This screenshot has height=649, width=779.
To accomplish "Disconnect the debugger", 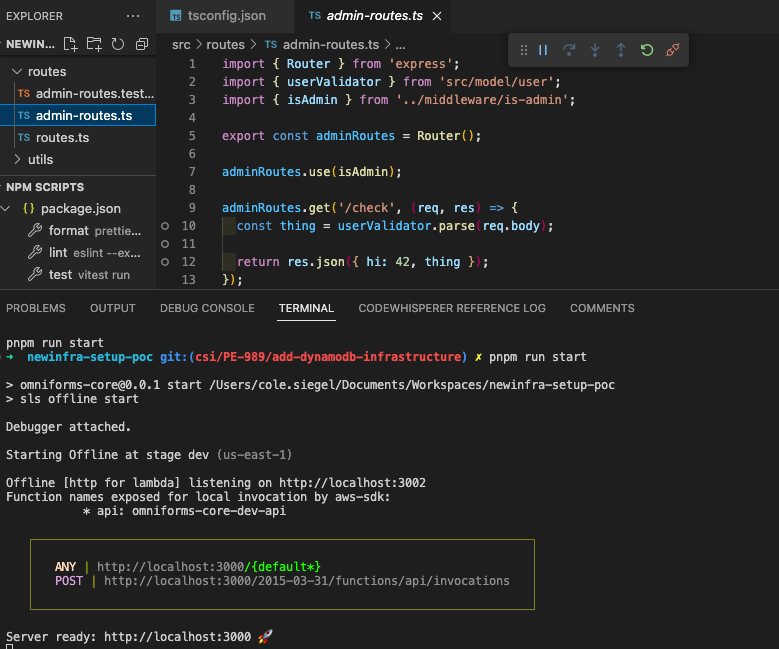I will point(673,50).
